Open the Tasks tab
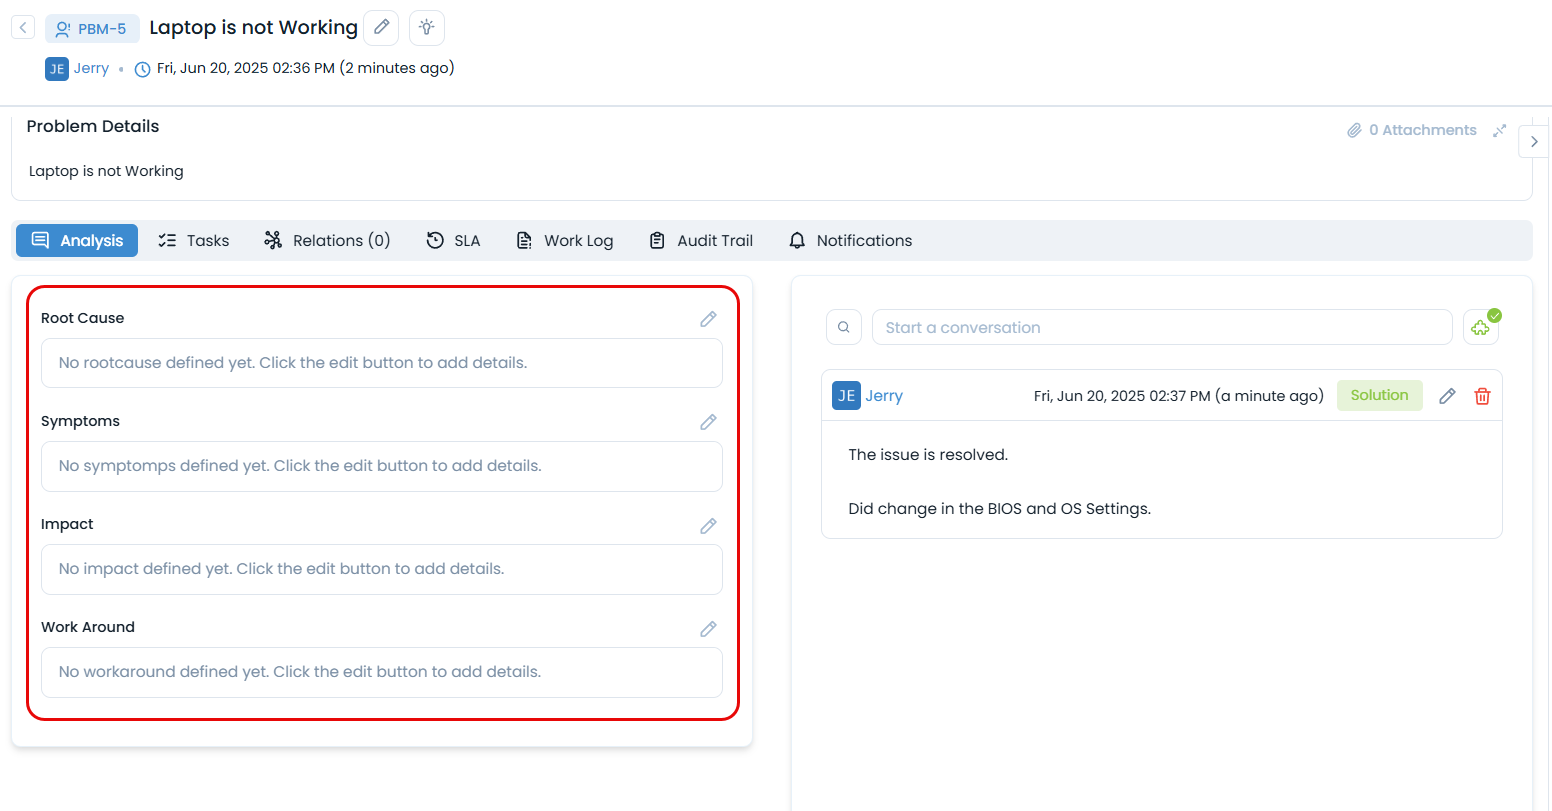This screenshot has width=1552, height=811. click(x=194, y=241)
